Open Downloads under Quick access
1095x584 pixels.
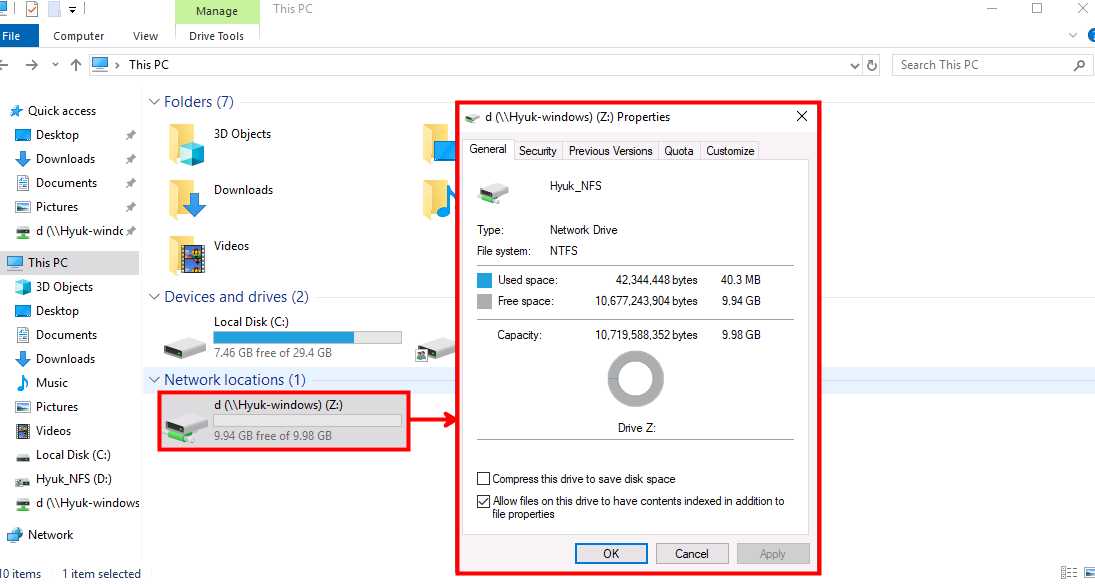65,159
